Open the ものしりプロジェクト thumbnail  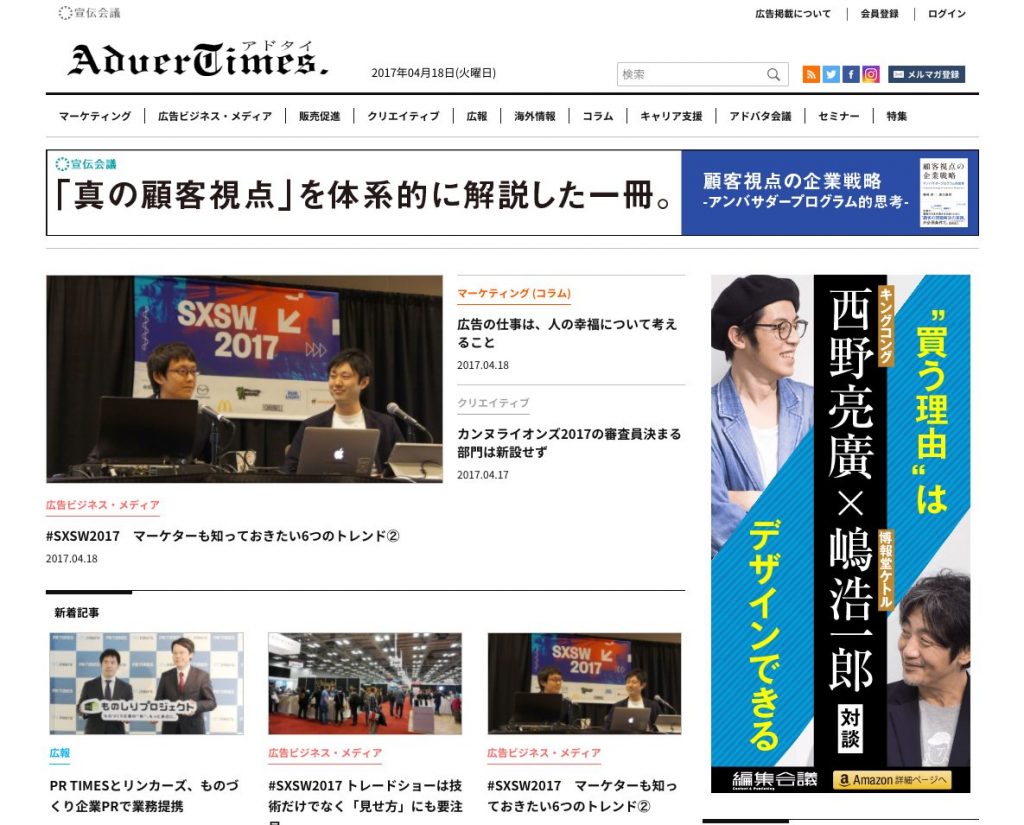(146, 683)
